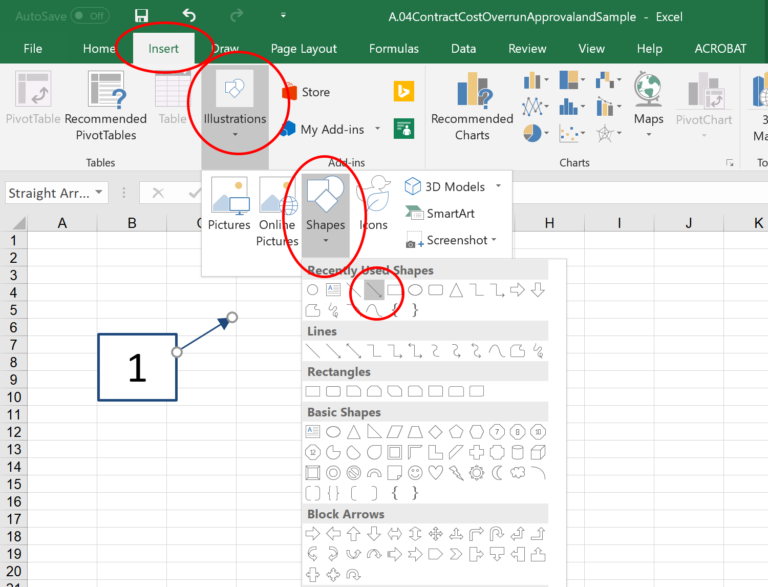Insert the crescent moon shape
This screenshot has height=587, width=768.
pos(497,472)
